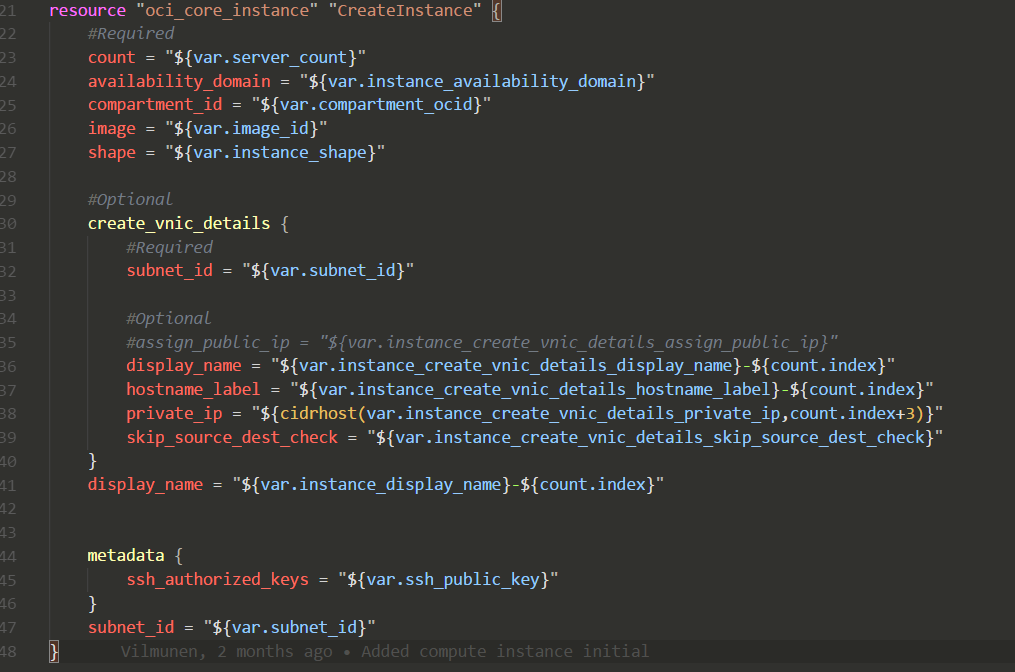Click the closing brace of the metadata block
1015x672 pixels.
tap(92, 603)
